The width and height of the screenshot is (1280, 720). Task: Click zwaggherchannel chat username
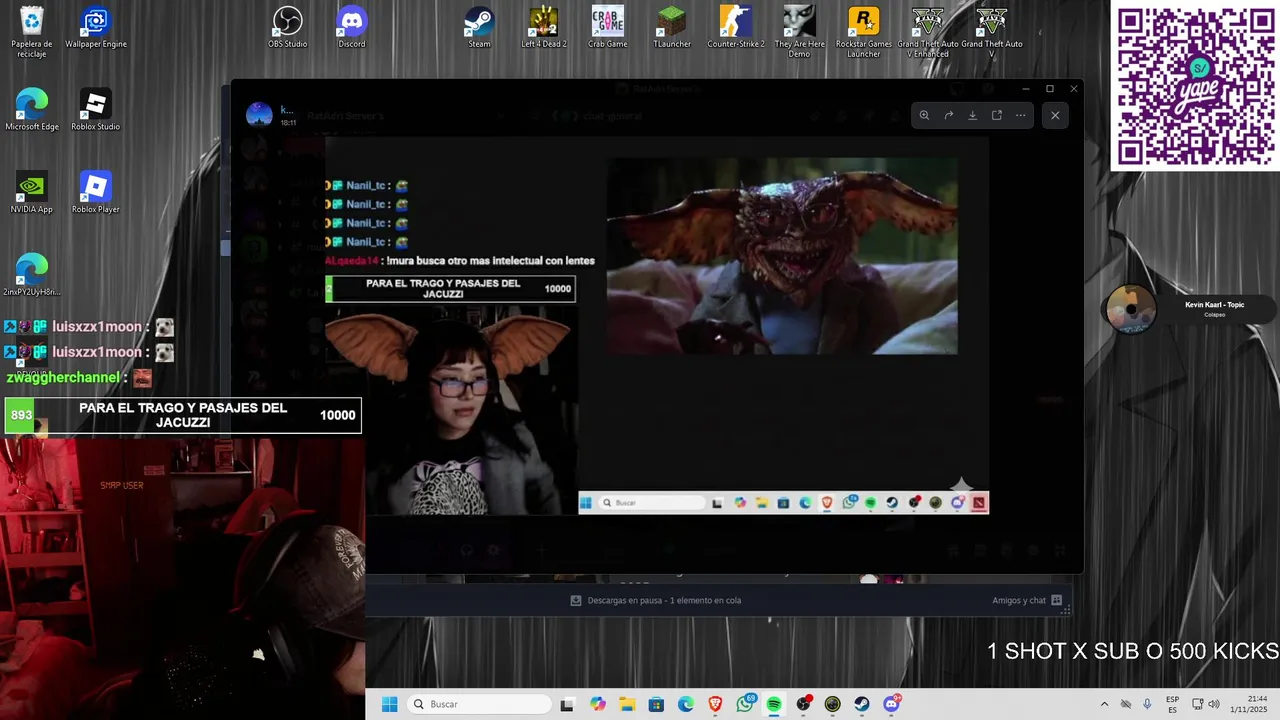(65, 378)
